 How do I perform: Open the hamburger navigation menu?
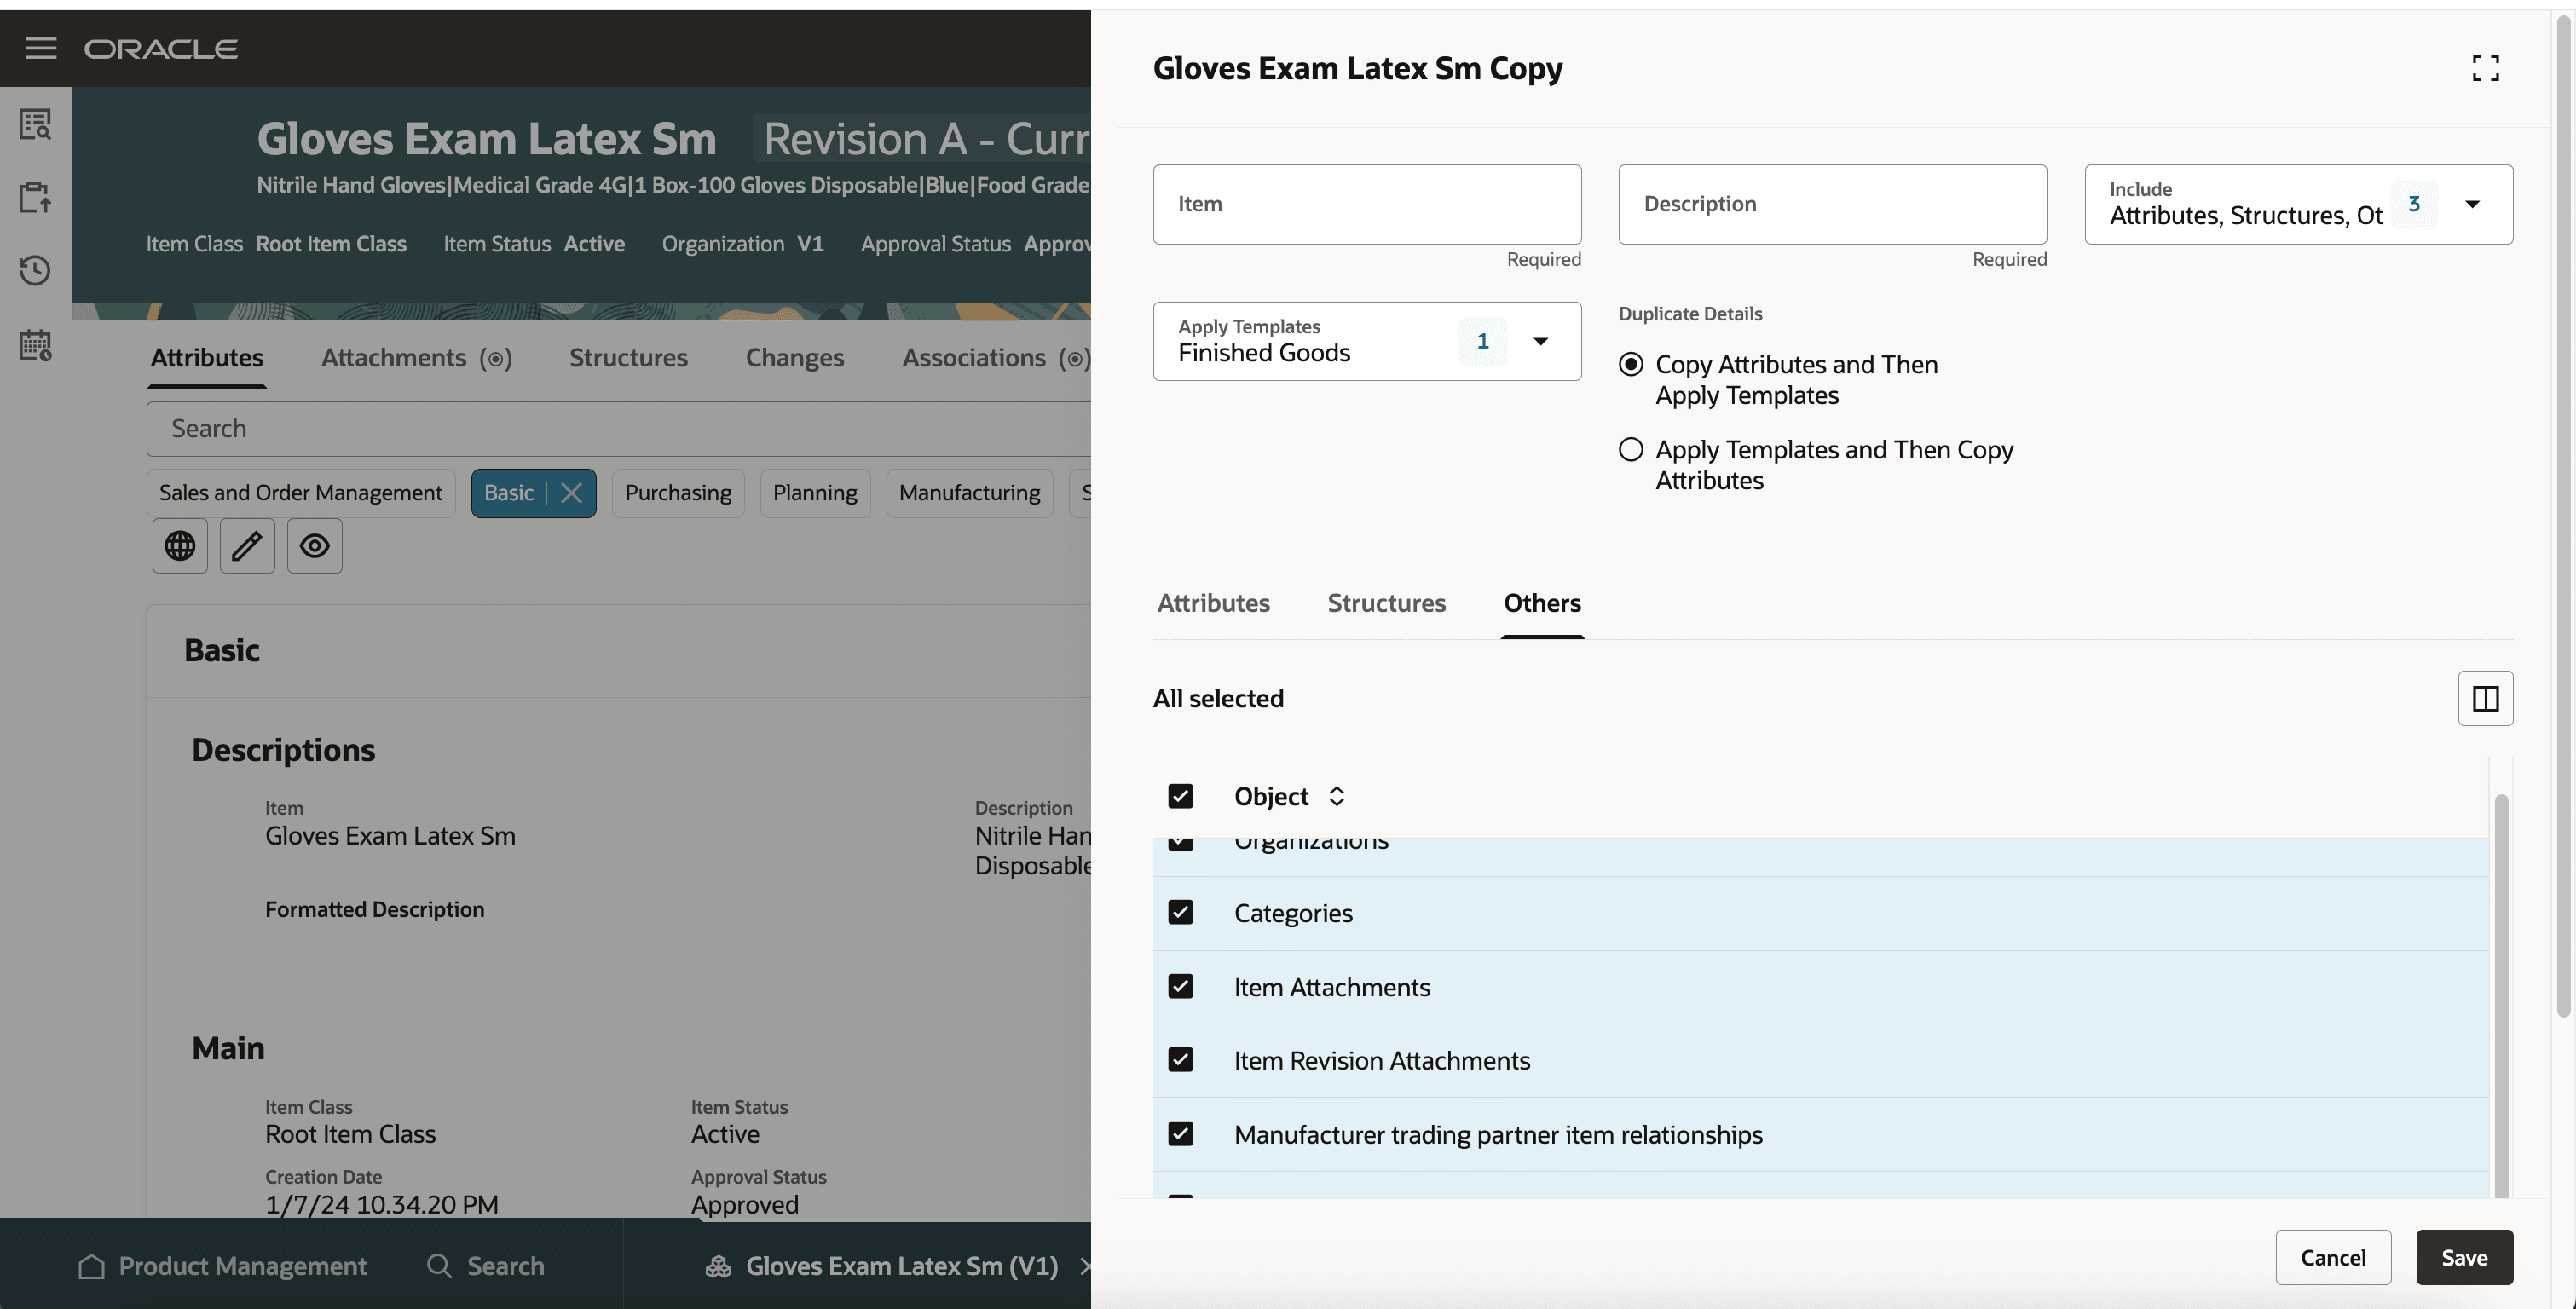point(40,48)
